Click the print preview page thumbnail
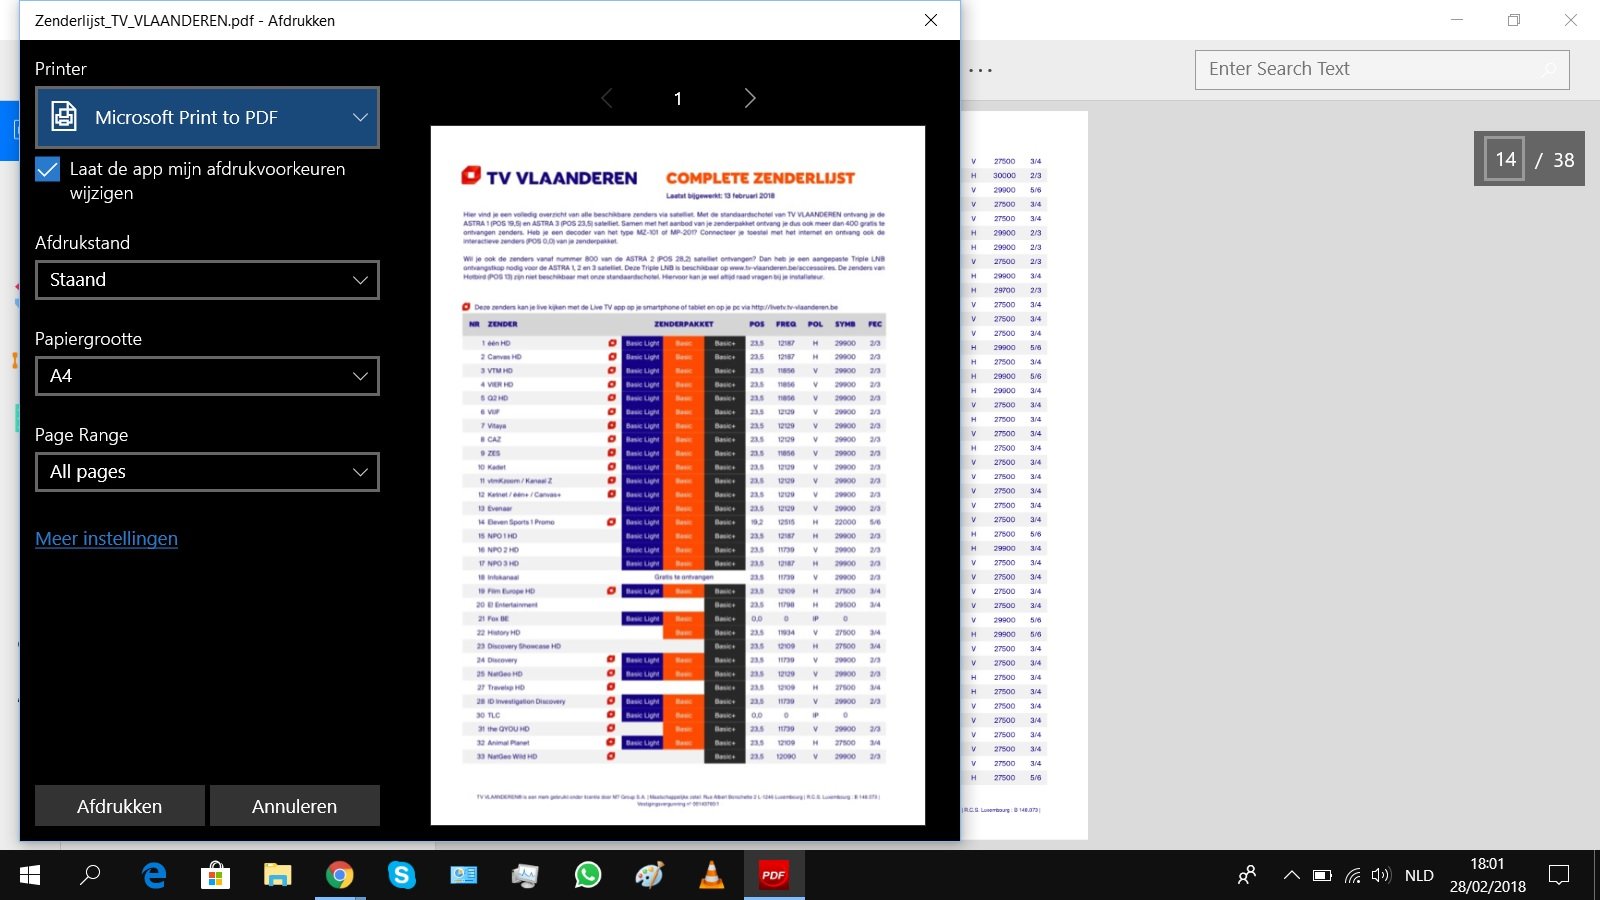1600x900 pixels. coord(678,475)
